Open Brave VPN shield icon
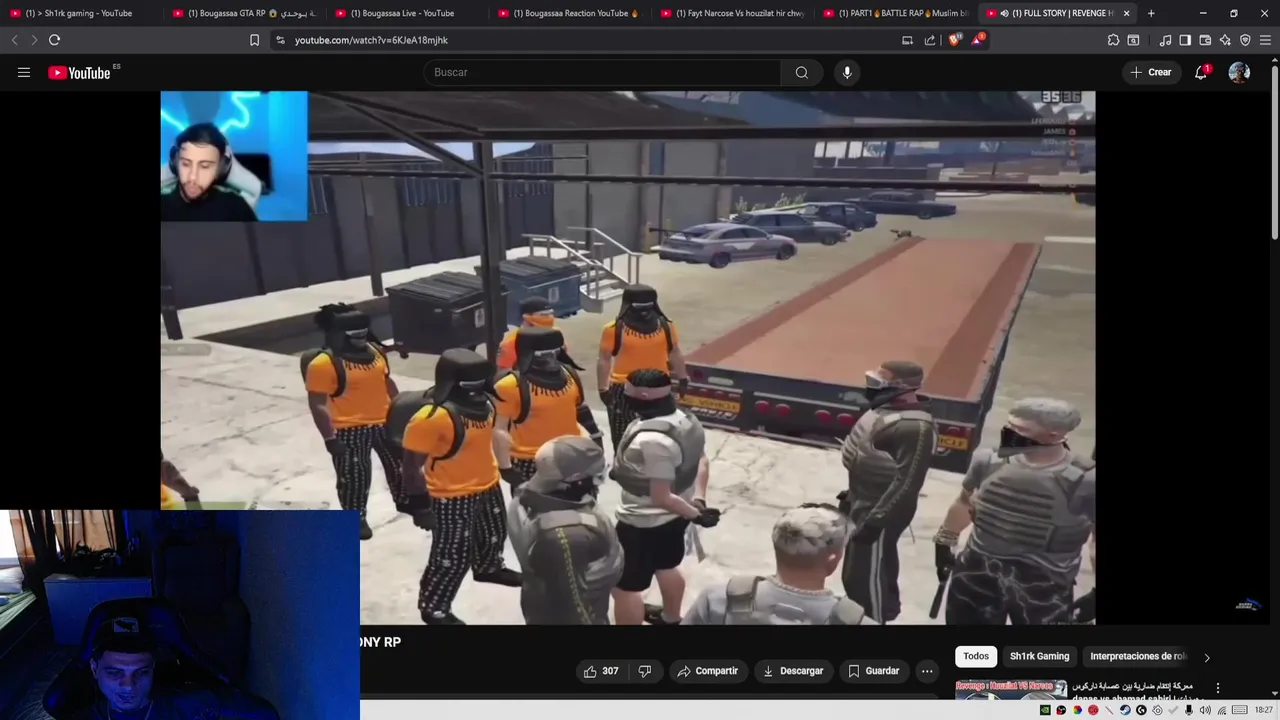Screen dimensions: 1280x720 pos(1245,40)
